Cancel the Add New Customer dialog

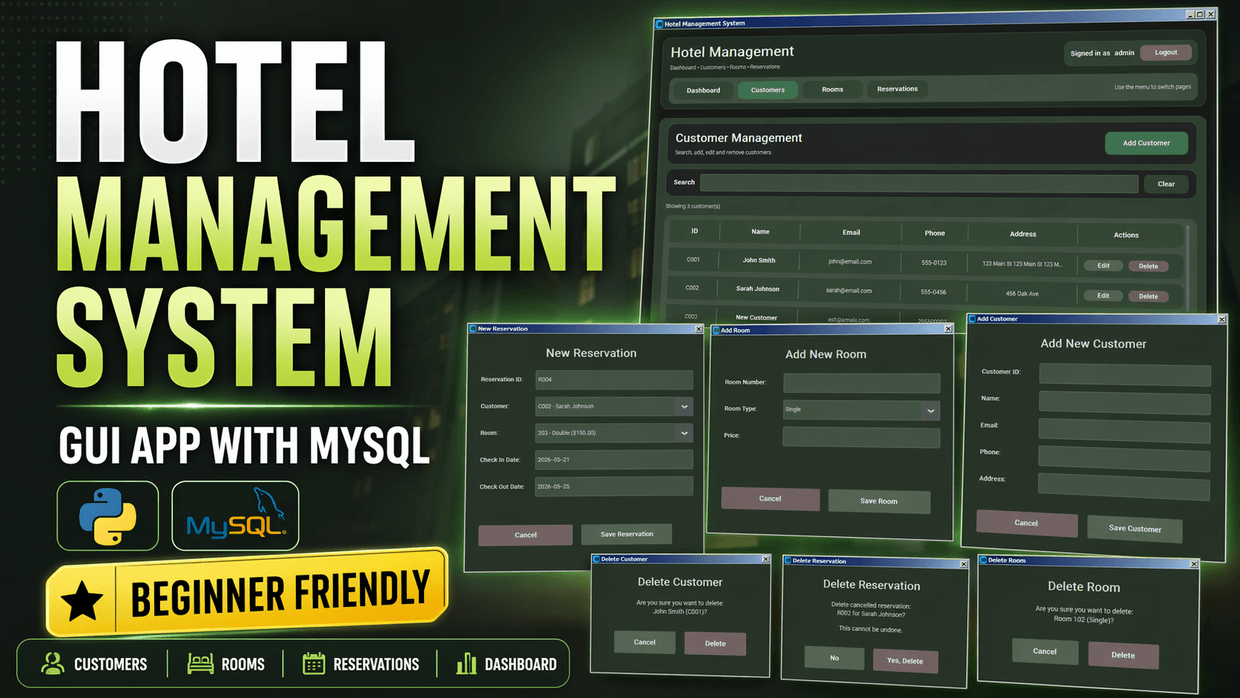pyautogui.click(x=1026, y=523)
